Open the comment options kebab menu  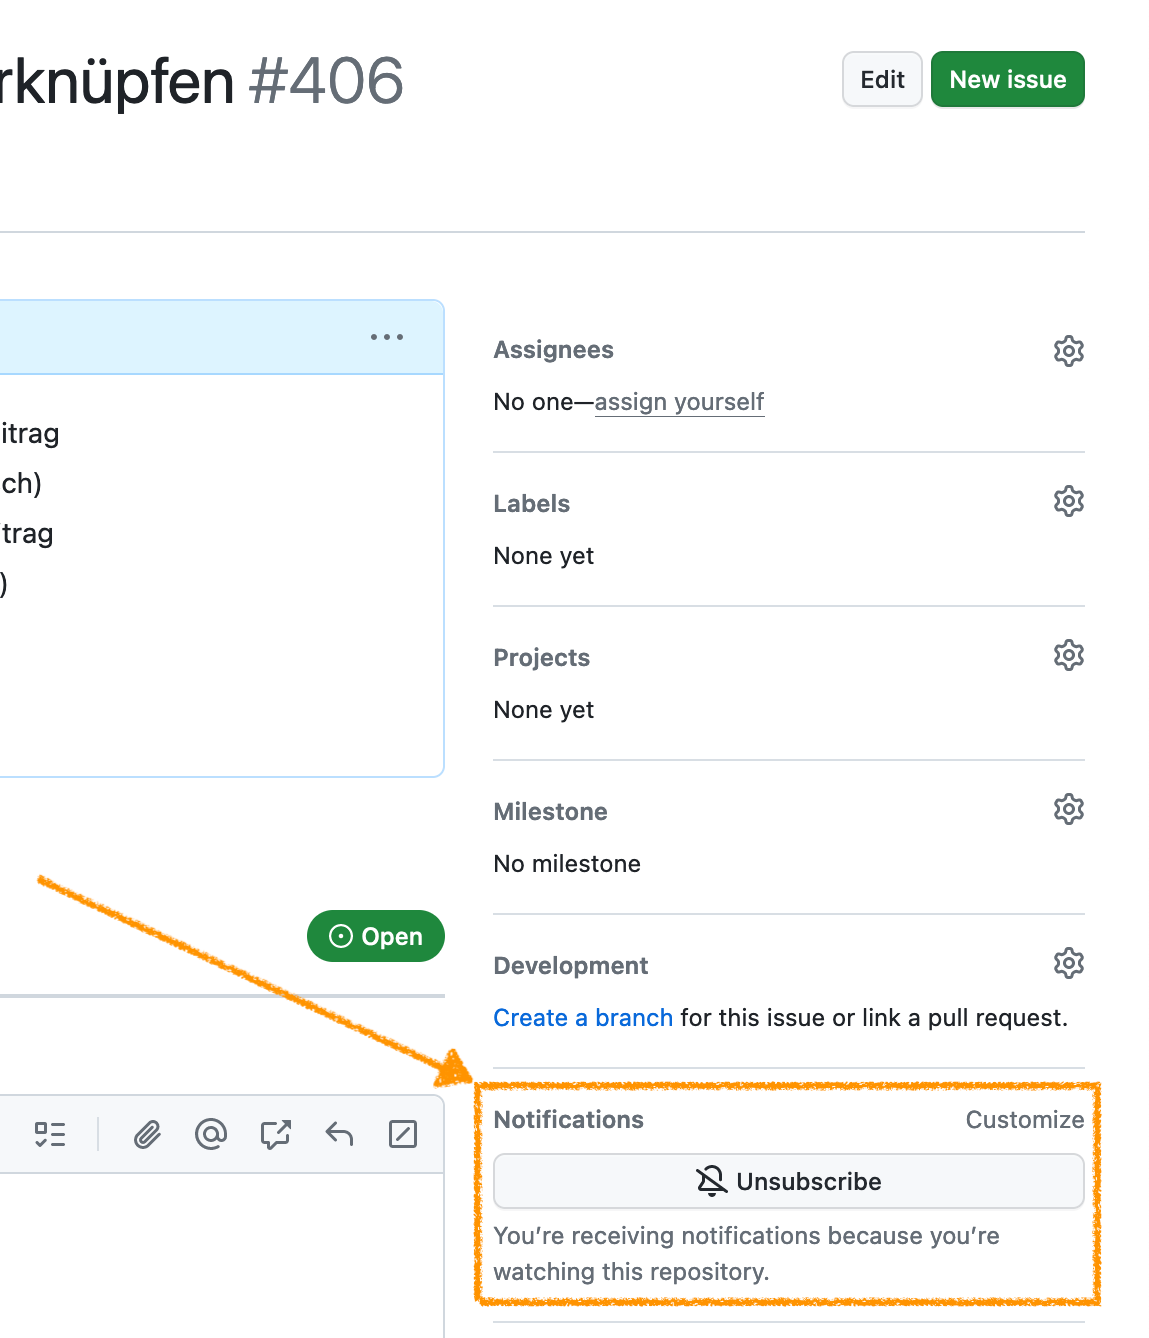[x=387, y=337]
